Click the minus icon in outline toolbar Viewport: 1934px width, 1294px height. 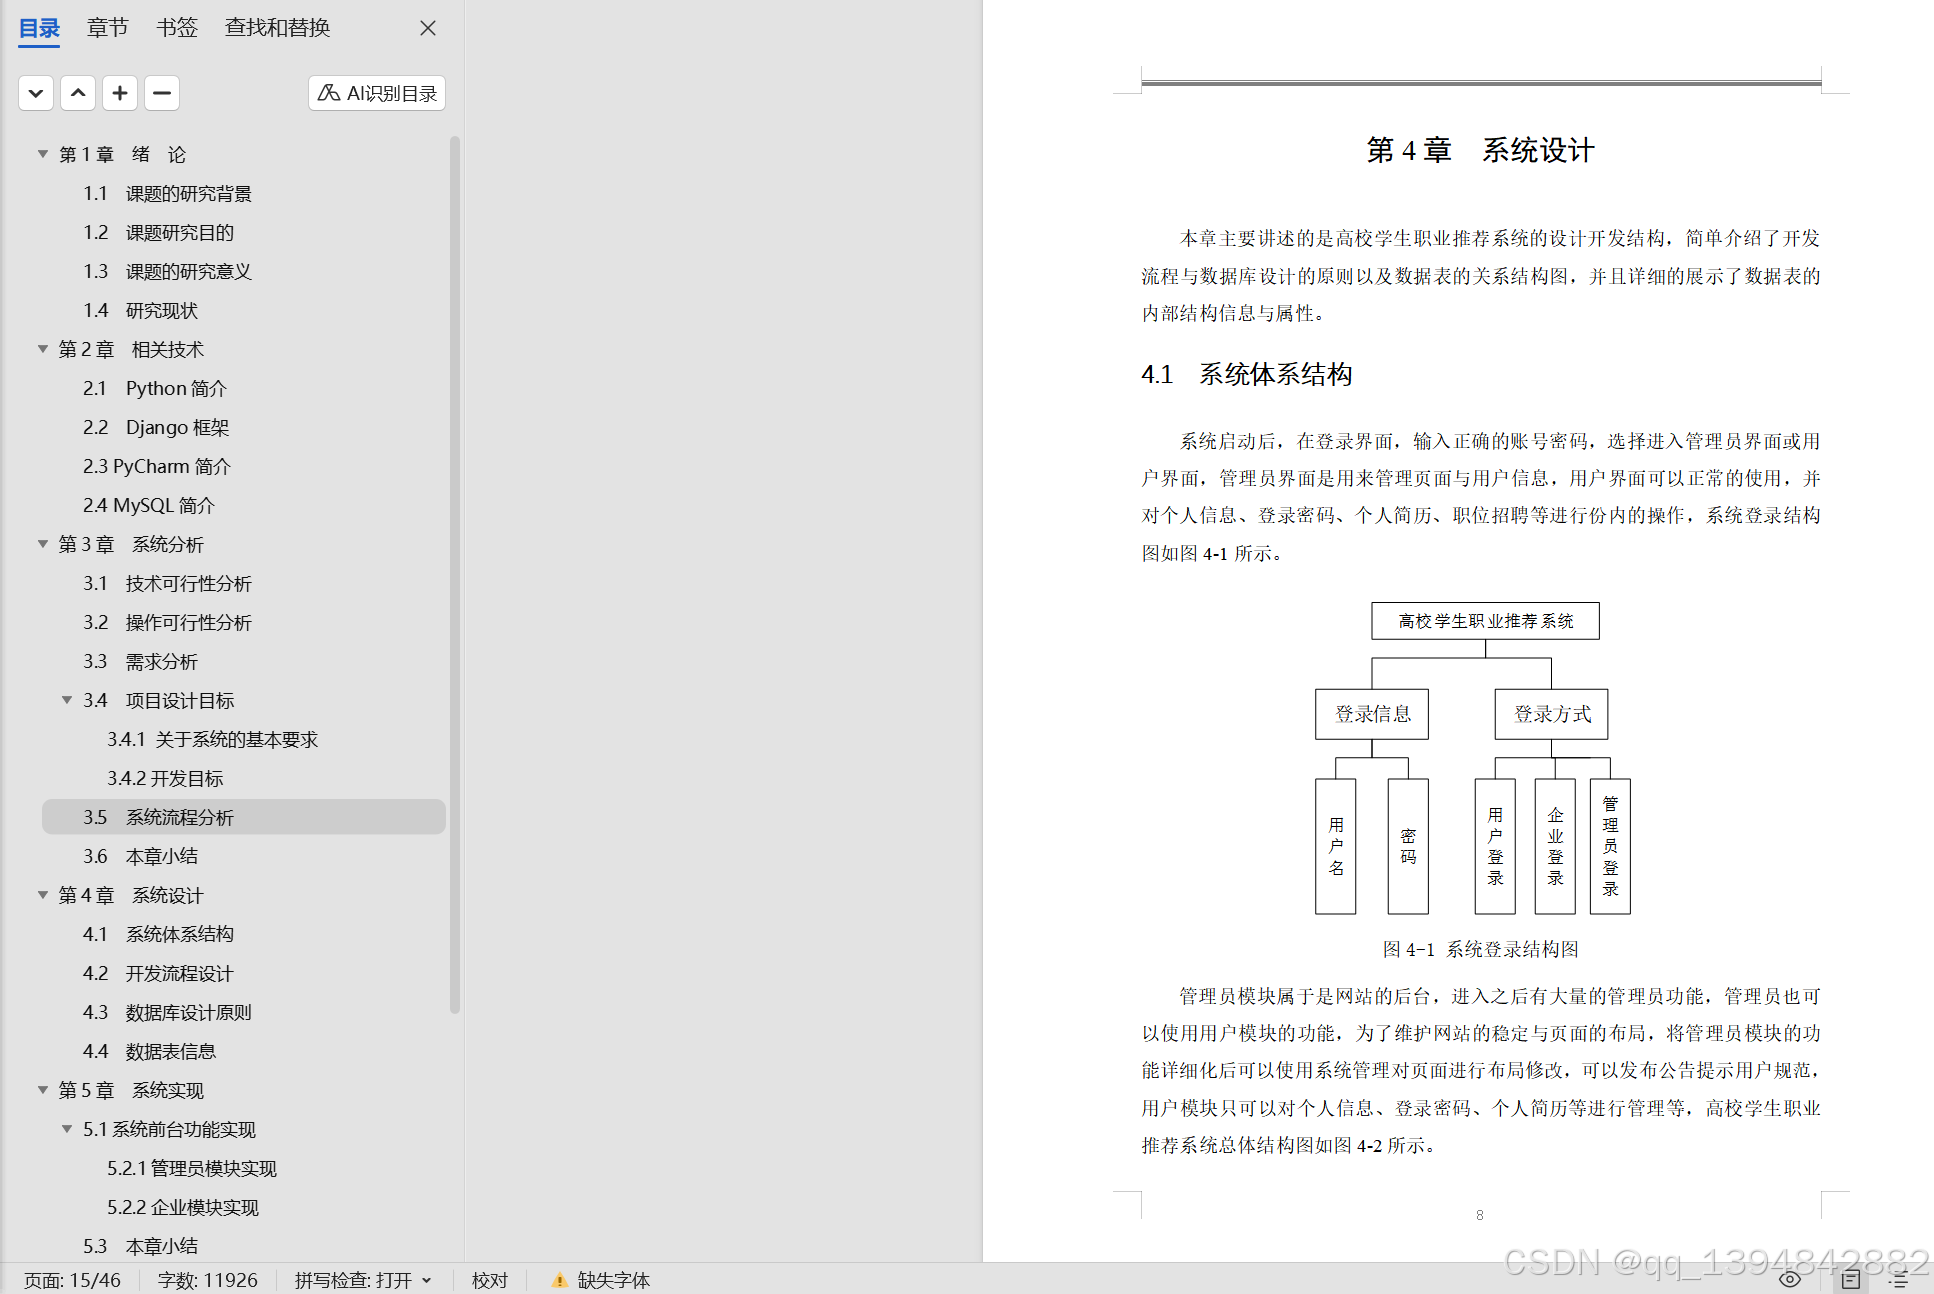pyautogui.click(x=162, y=93)
